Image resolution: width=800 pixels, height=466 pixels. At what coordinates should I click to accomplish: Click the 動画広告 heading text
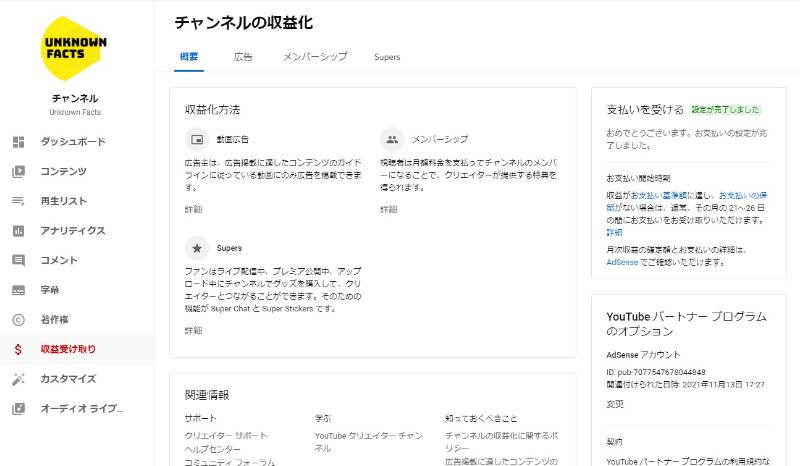(233, 139)
